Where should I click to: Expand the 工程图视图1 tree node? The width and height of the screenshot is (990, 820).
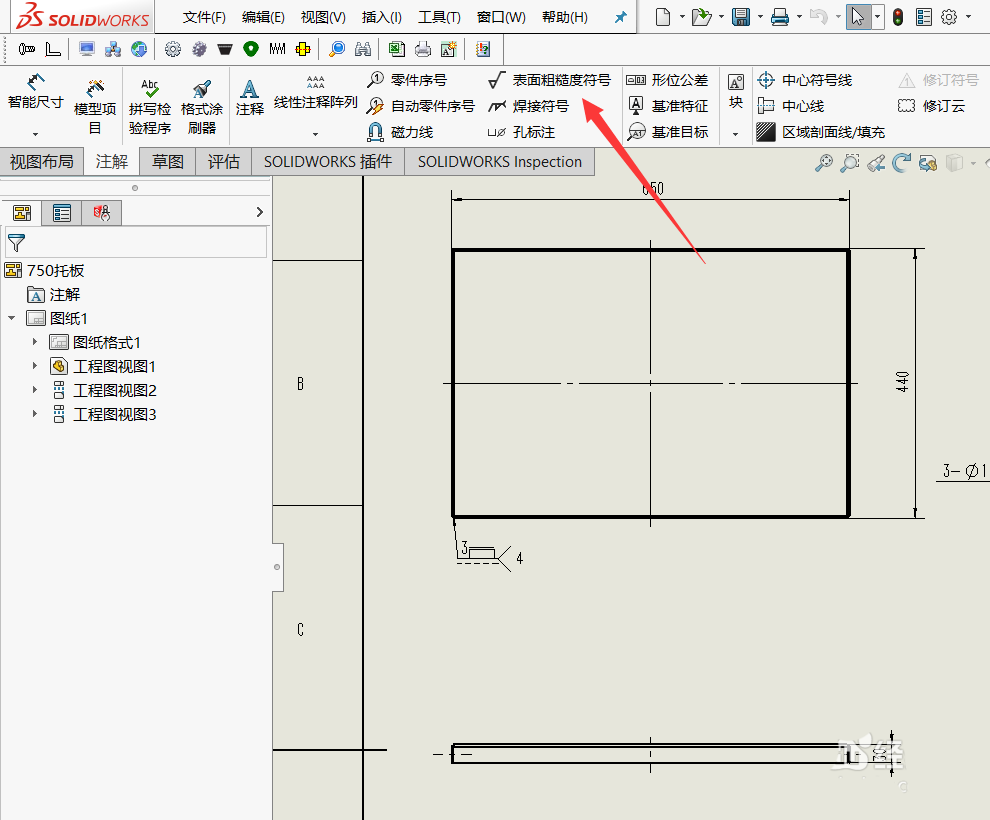pyautogui.click(x=35, y=365)
